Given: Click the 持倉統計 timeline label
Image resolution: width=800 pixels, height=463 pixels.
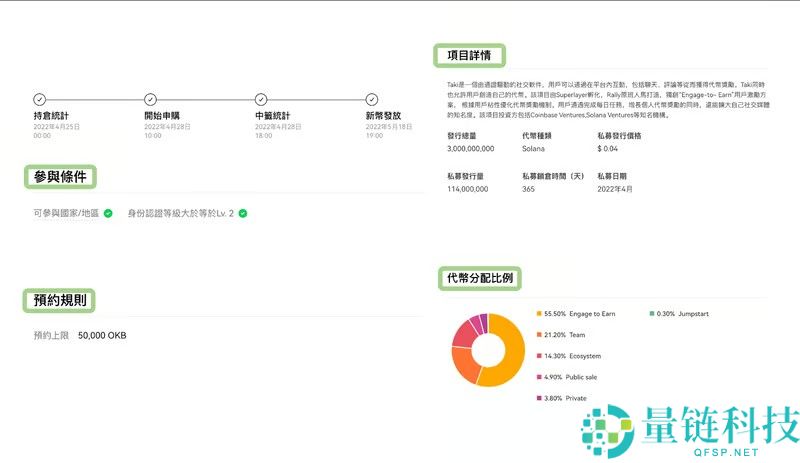Looking at the screenshot, I should point(51,116).
